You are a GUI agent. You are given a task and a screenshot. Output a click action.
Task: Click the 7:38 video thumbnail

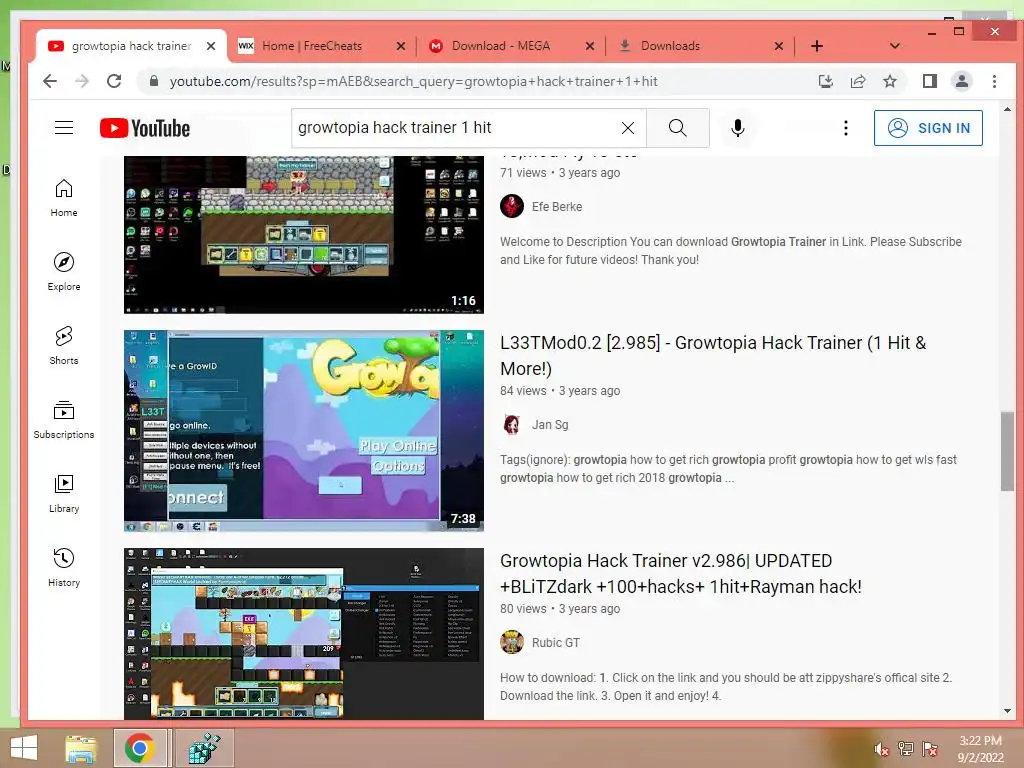(304, 431)
